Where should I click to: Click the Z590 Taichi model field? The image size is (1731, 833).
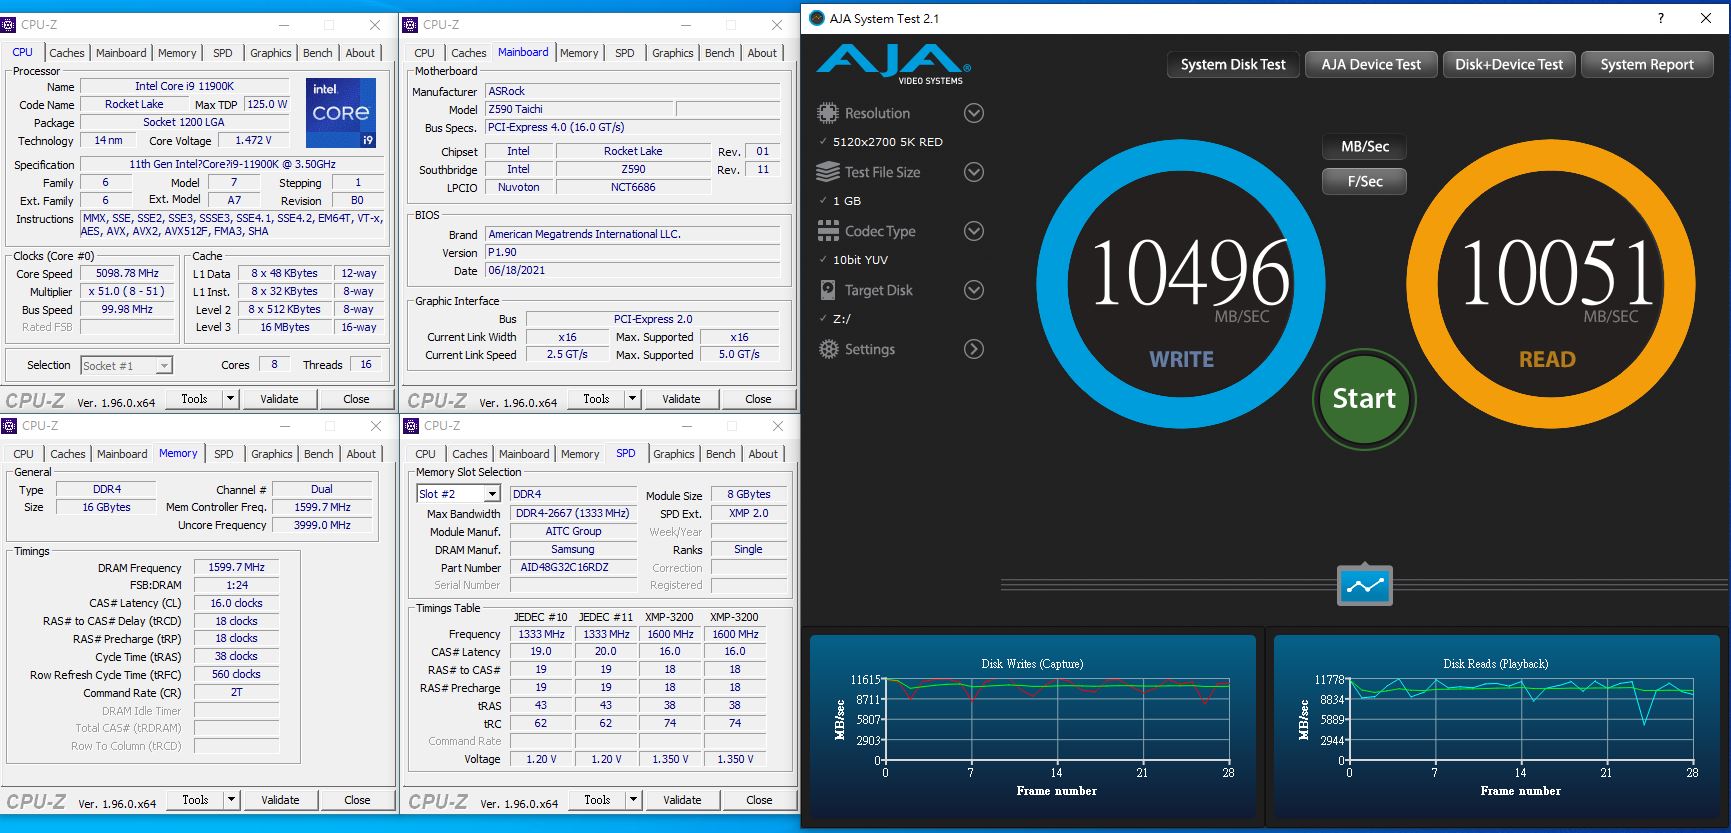click(x=579, y=109)
